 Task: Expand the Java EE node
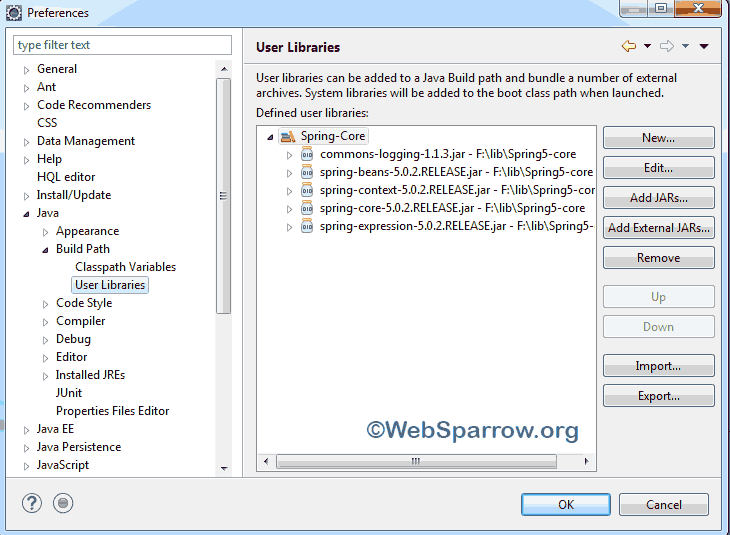(x=26, y=430)
